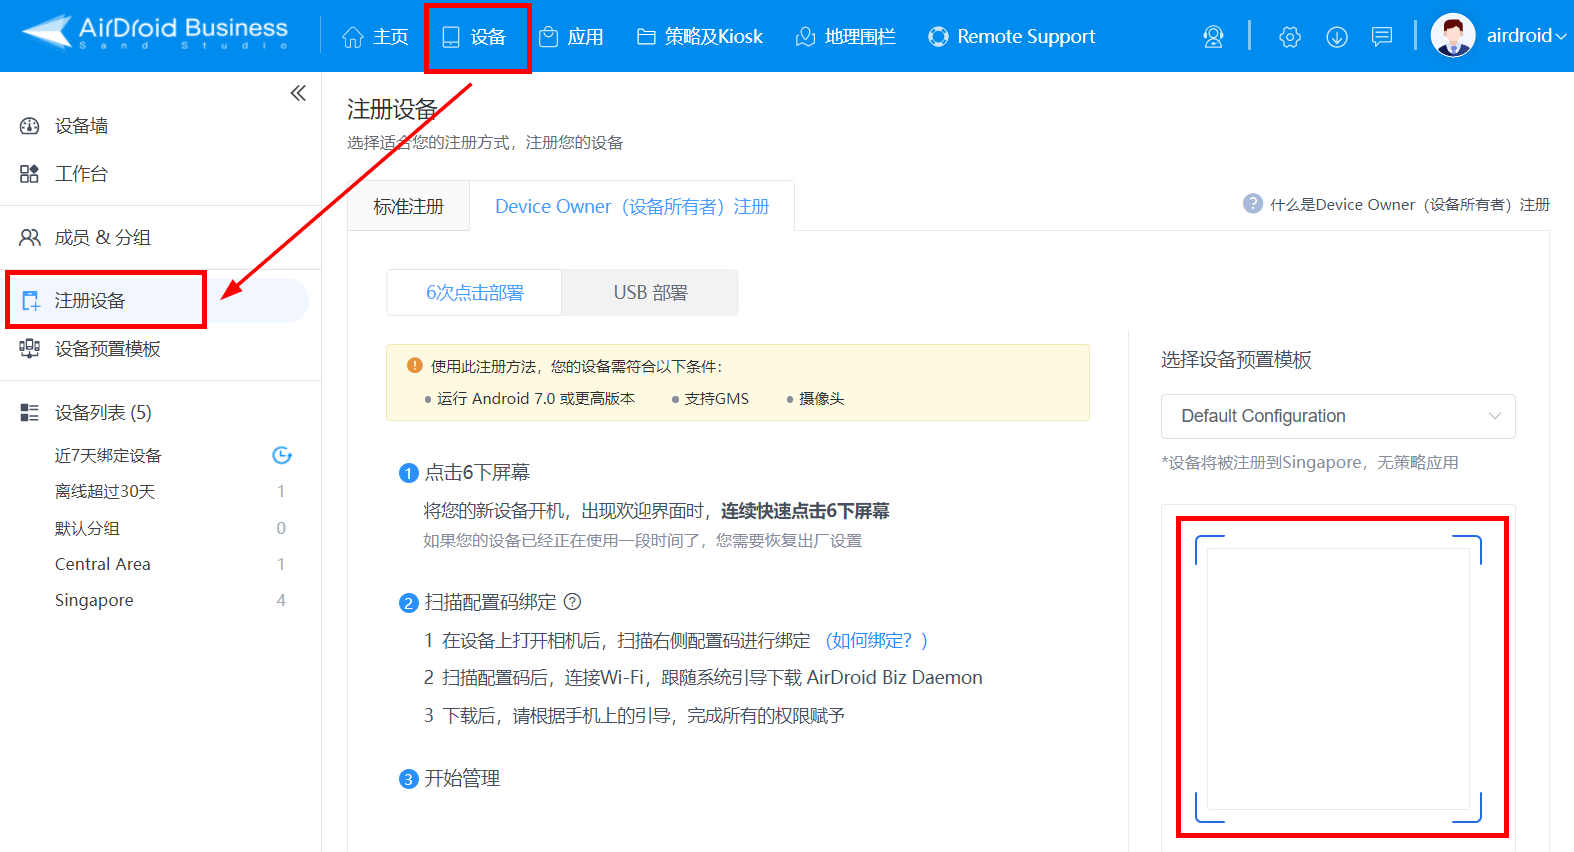The width and height of the screenshot is (1574, 852).
Task: Click the orange warning icon
Action: (x=415, y=366)
